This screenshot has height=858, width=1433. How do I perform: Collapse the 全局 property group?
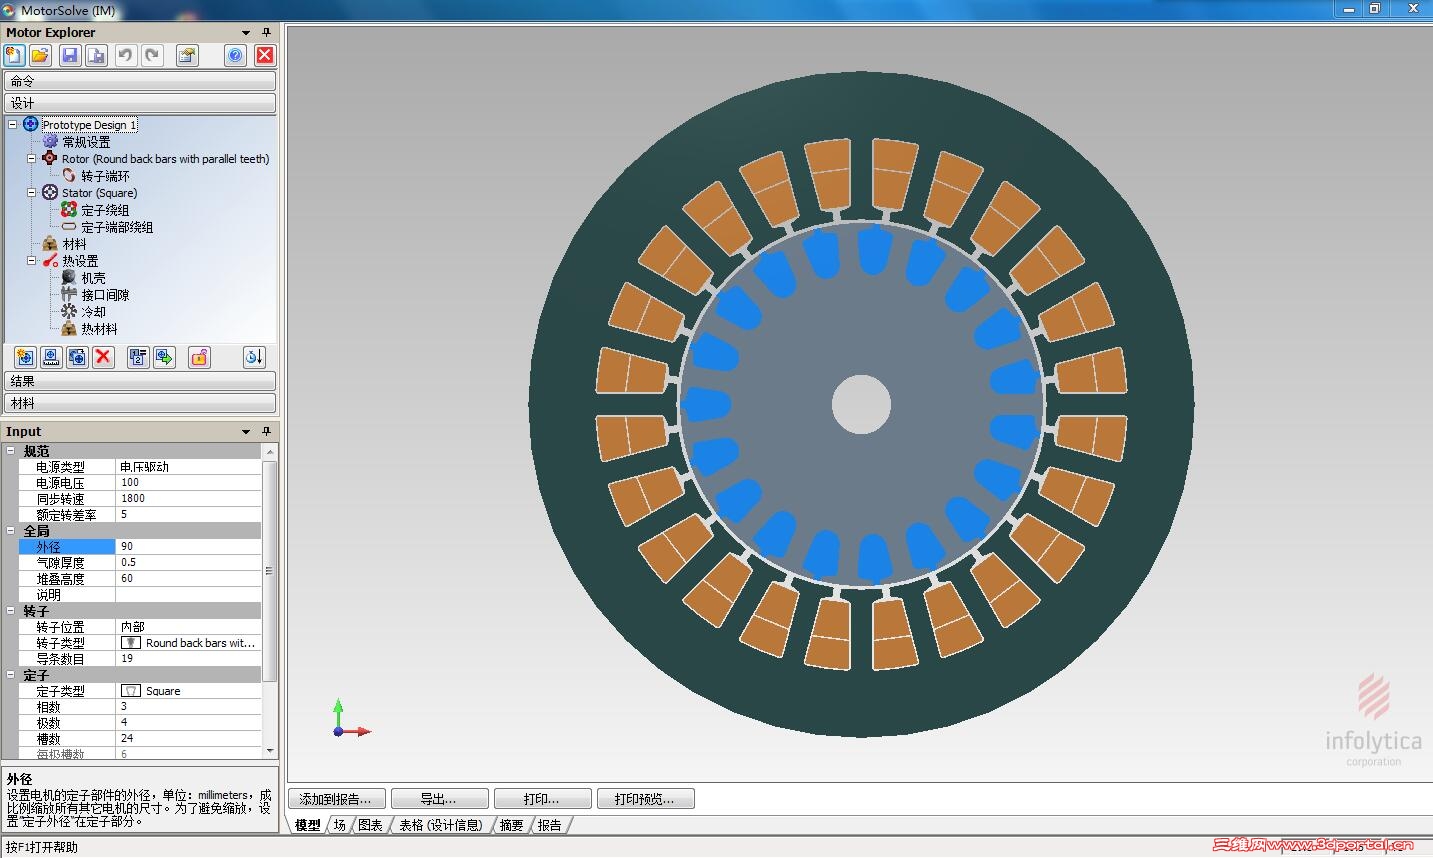coord(11,531)
